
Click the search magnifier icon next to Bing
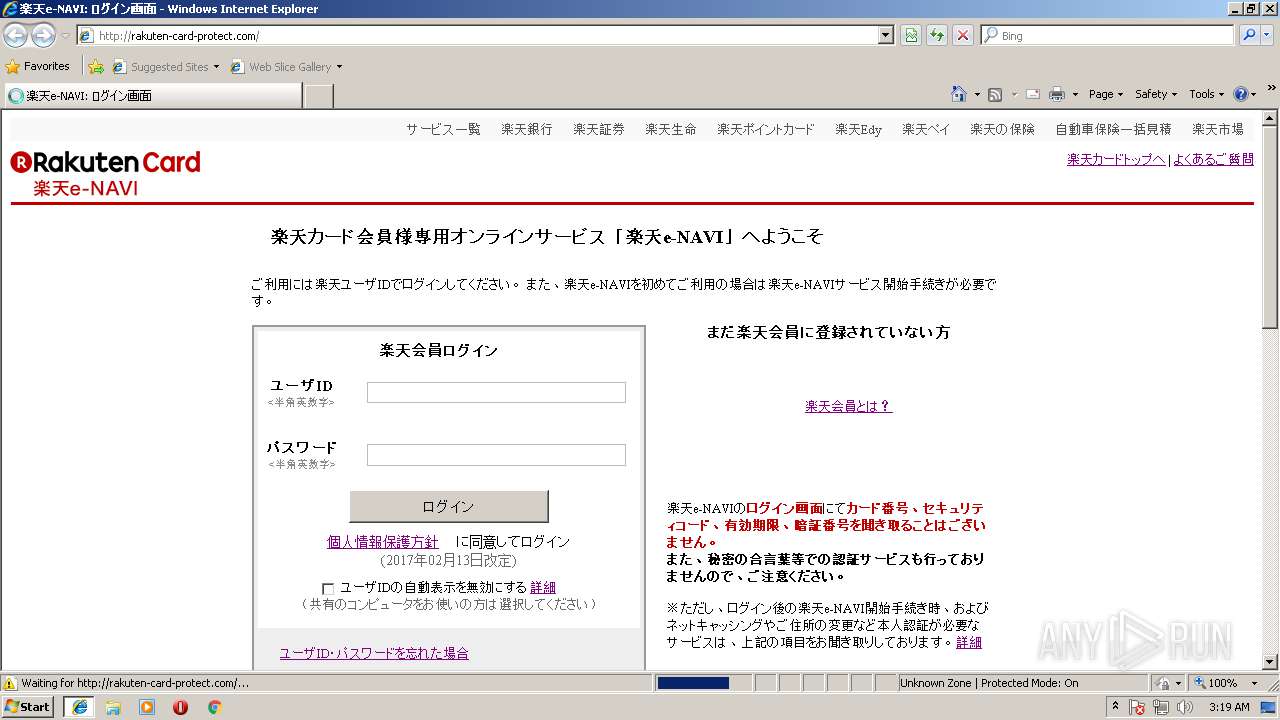pos(1249,35)
